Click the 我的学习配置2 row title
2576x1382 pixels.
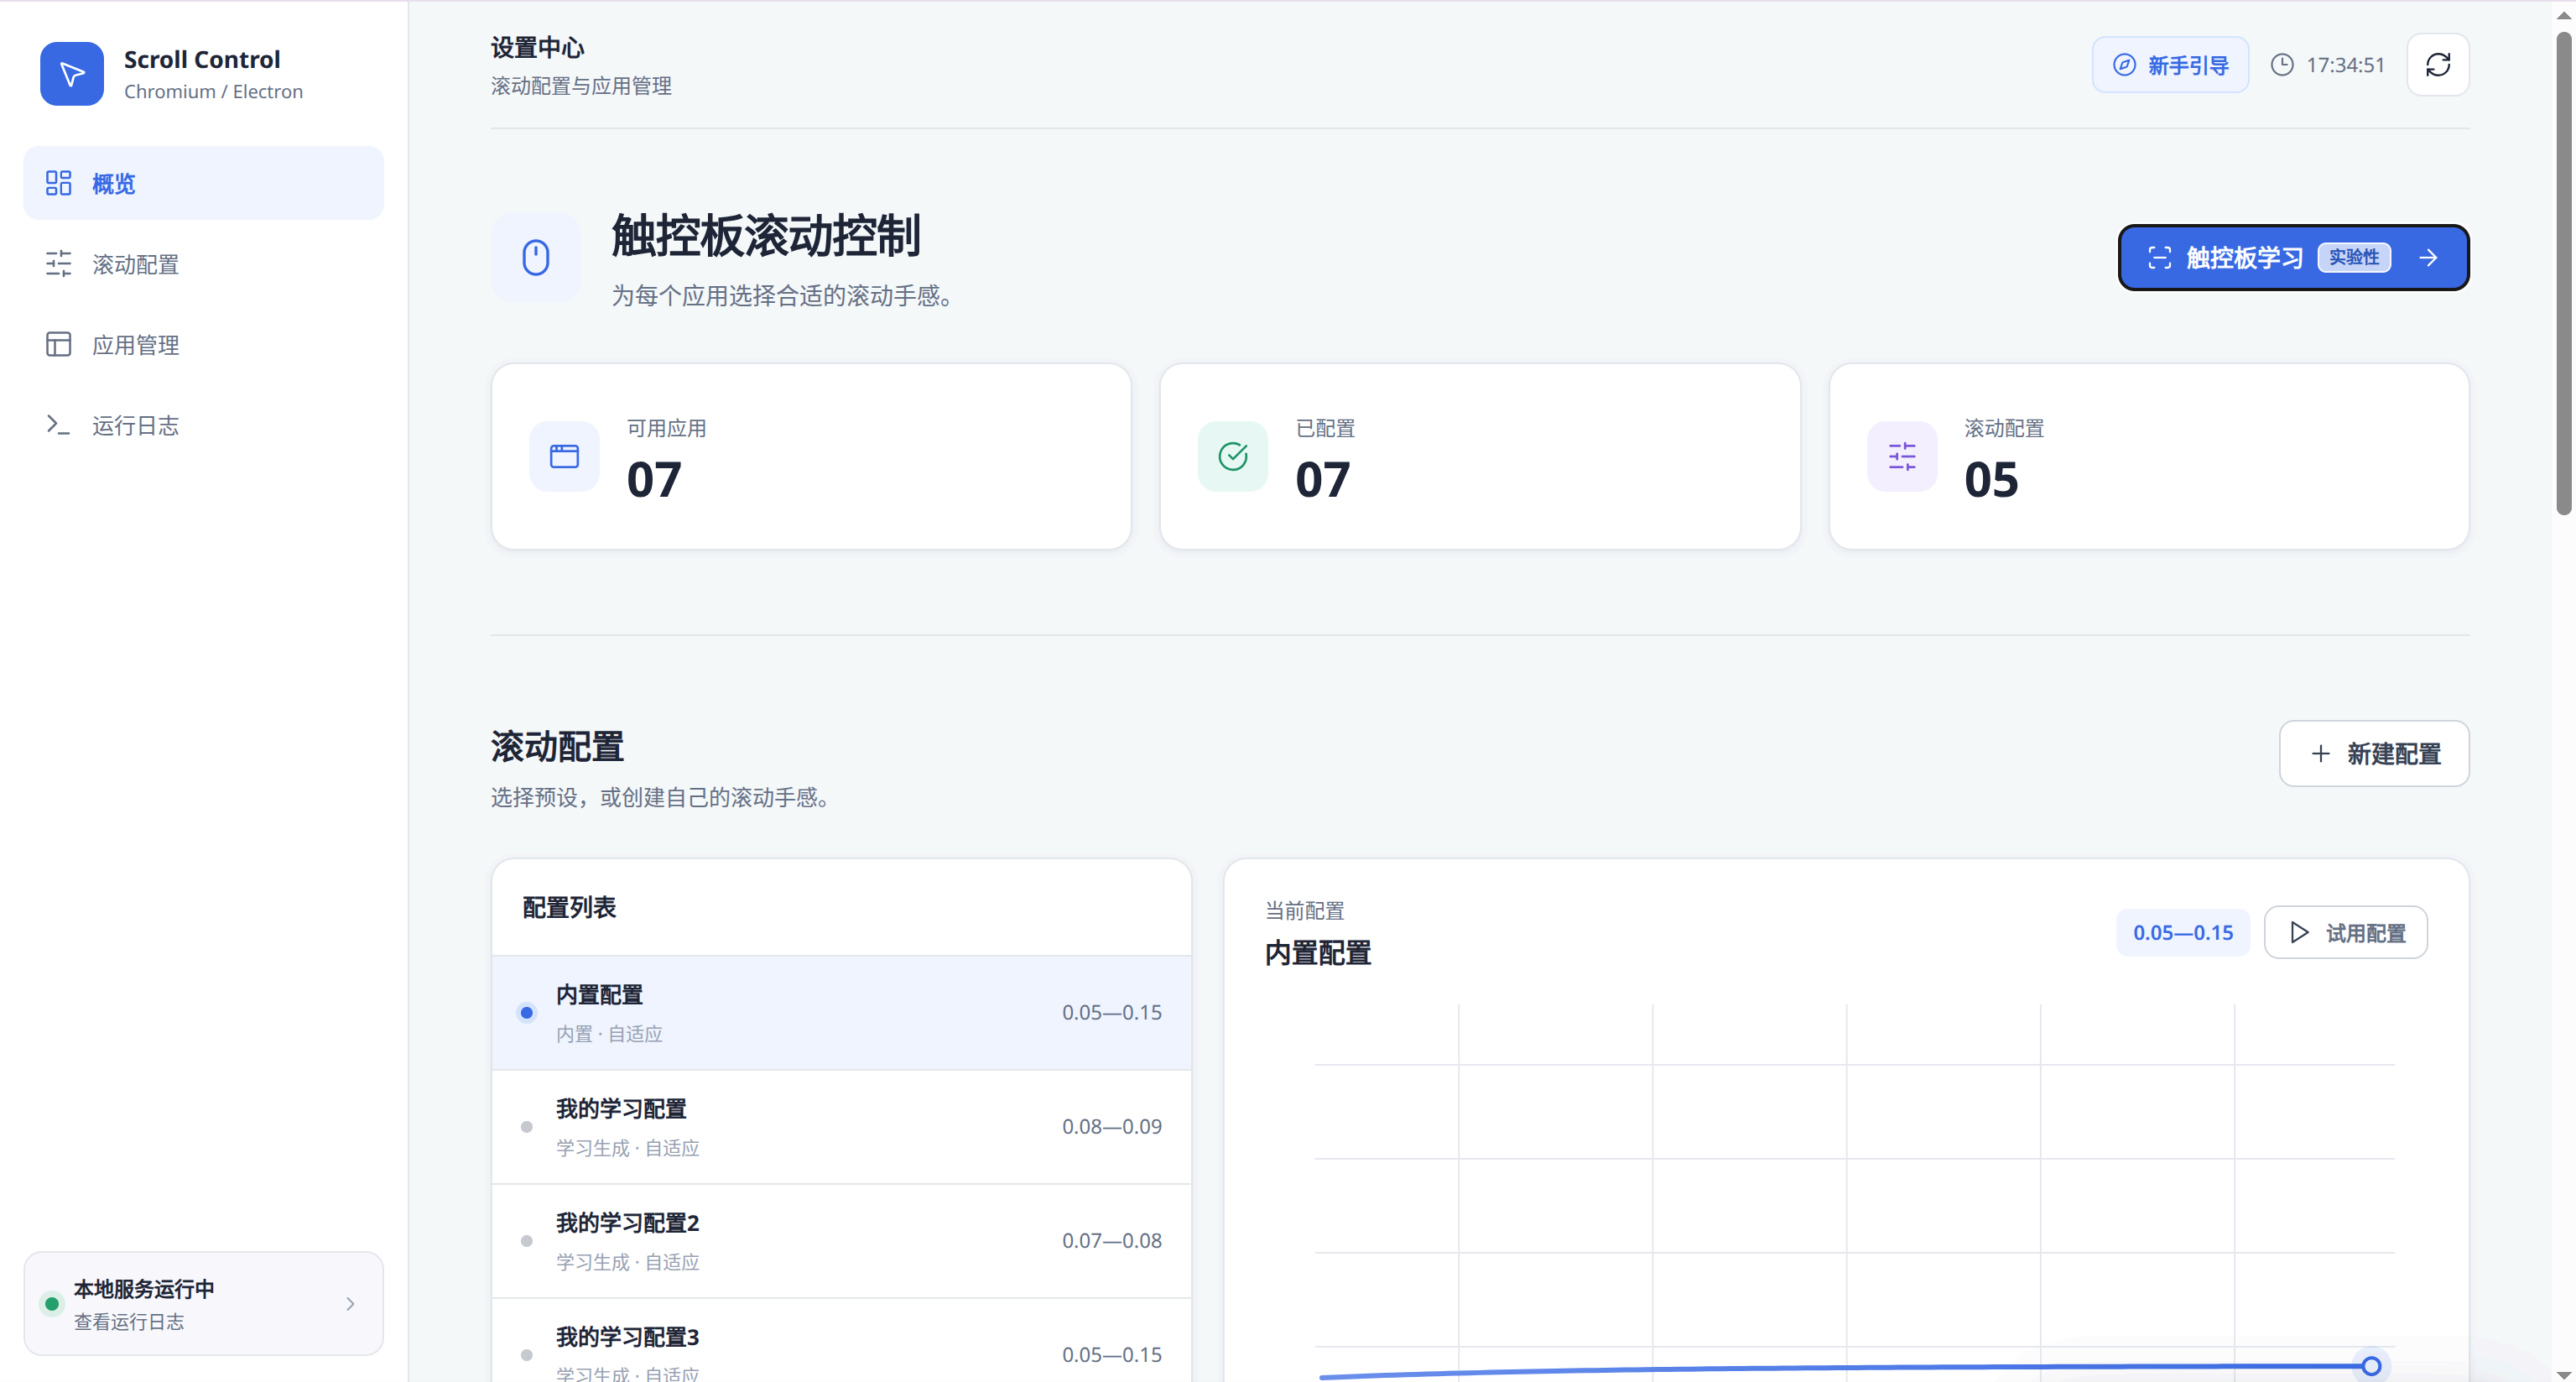coord(628,1223)
